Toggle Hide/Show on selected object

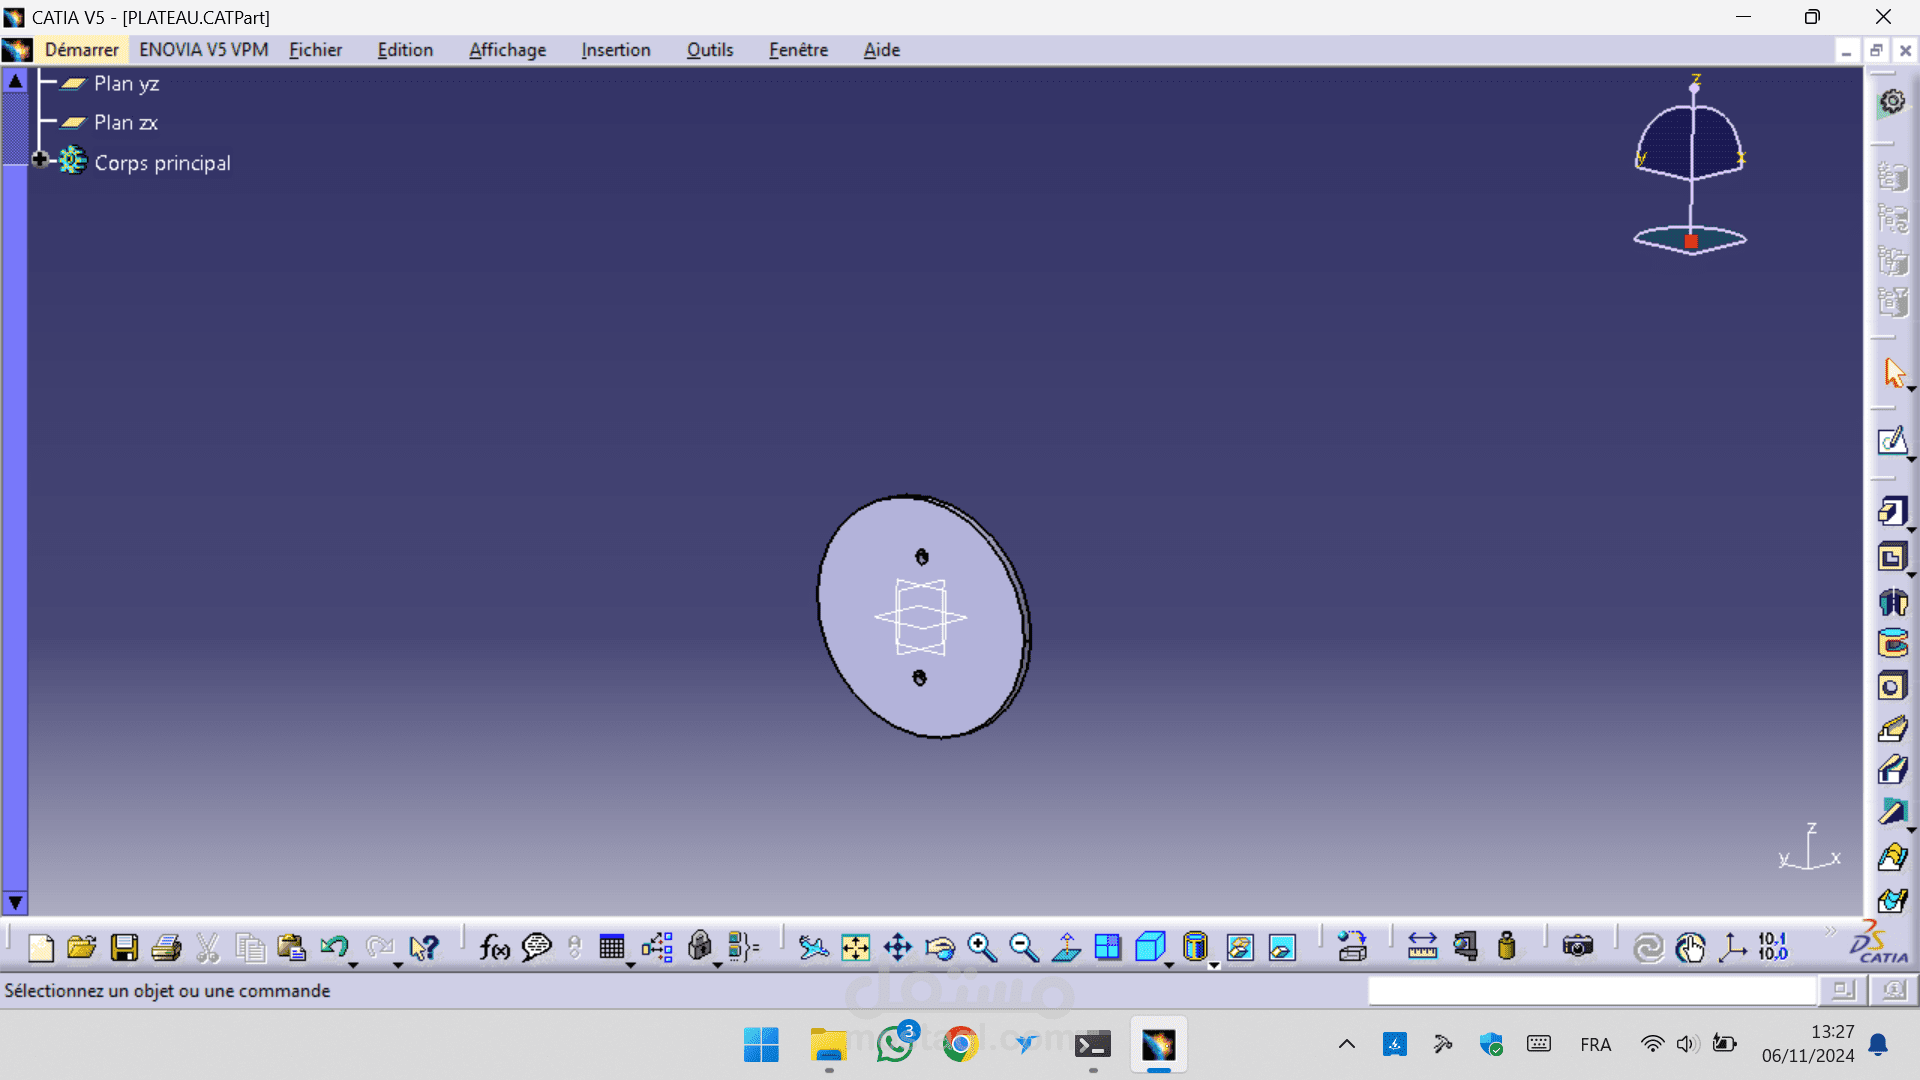pos(1240,947)
